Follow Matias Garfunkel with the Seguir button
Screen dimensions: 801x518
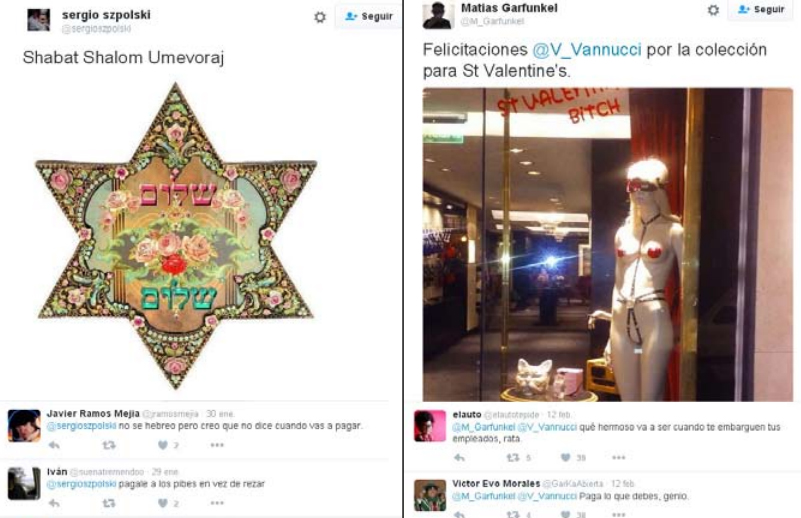click(761, 10)
